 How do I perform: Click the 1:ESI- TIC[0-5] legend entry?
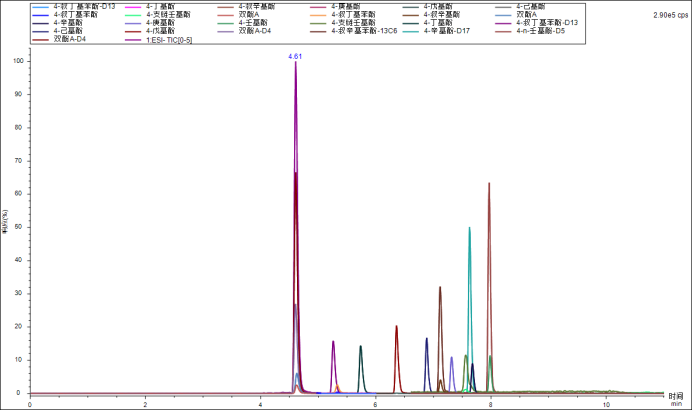point(173,38)
